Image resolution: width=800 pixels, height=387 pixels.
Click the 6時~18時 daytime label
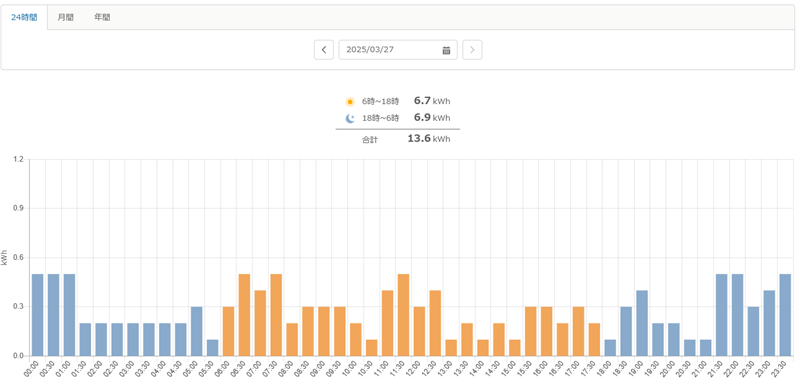pos(380,101)
